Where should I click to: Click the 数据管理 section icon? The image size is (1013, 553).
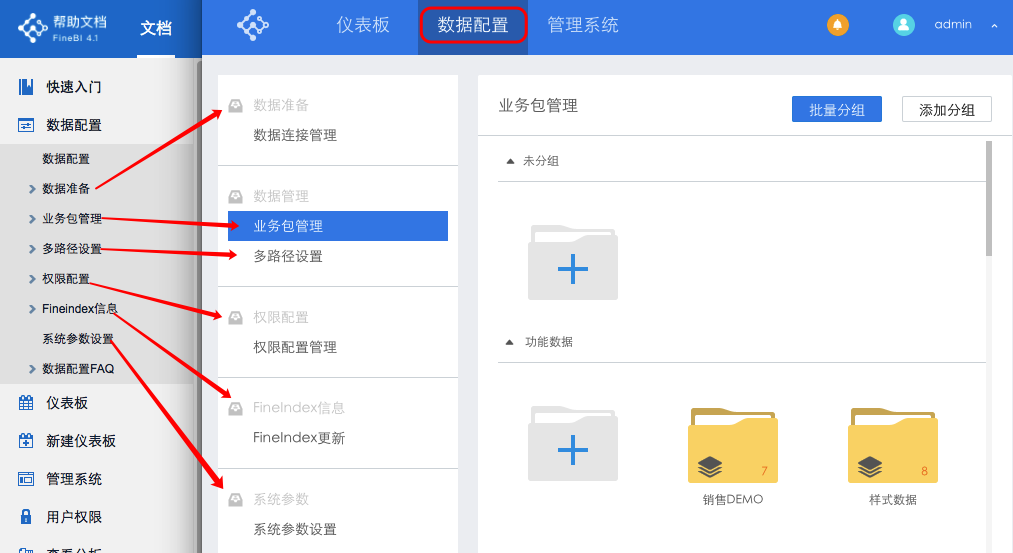pyautogui.click(x=235, y=196)
